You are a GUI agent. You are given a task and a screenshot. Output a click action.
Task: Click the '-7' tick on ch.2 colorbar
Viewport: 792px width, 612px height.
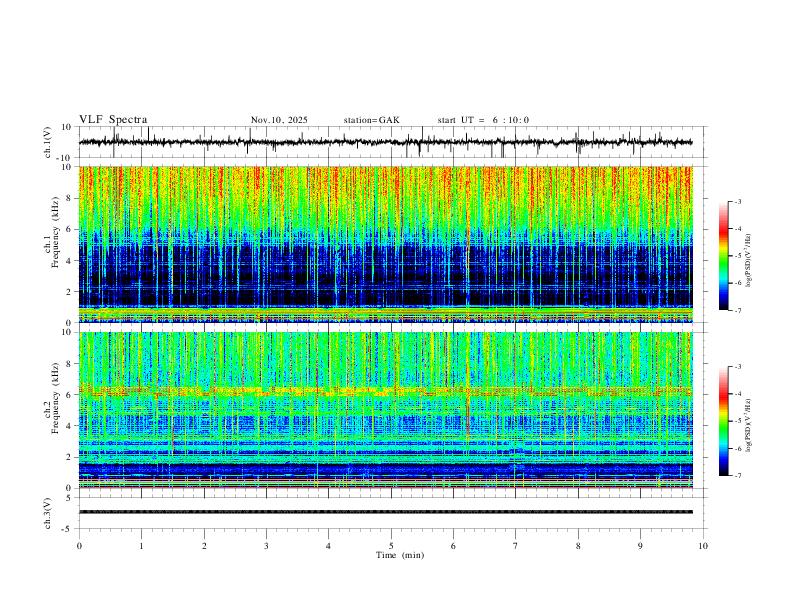[x=737, y=476]
